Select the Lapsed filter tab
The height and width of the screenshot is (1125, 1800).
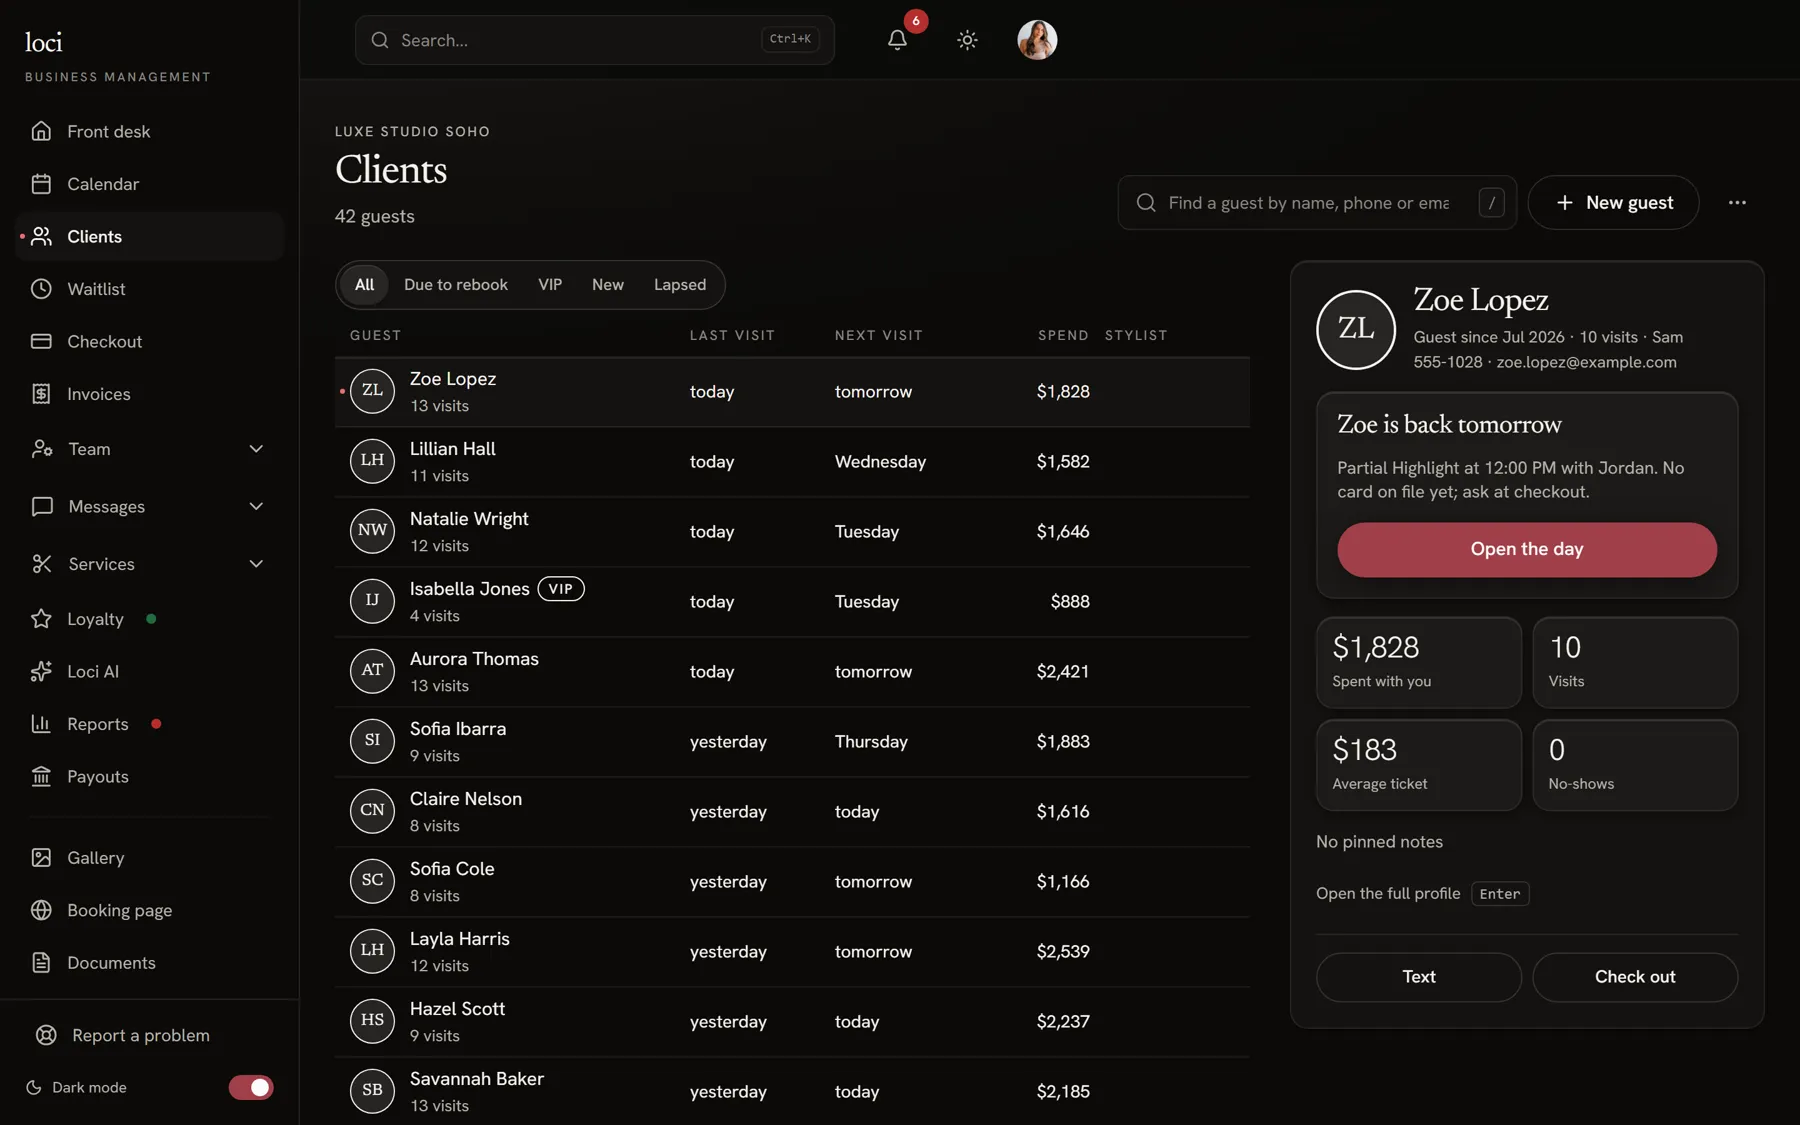(x=680, y=285)
